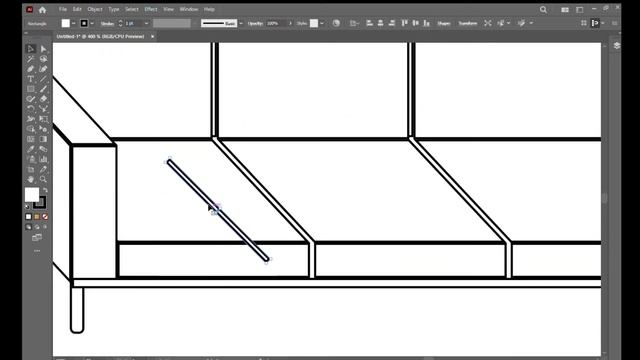Select the Eyedropper tool
Screen dimensions: 640x360
(x=31, y=149)
